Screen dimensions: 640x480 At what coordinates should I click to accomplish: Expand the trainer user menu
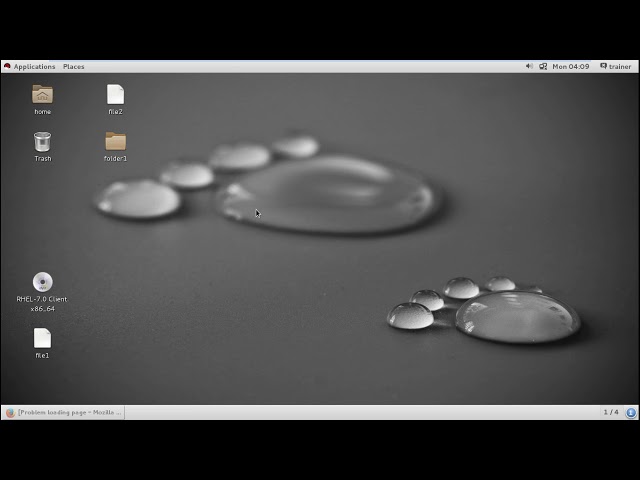[x=616, y=67]
